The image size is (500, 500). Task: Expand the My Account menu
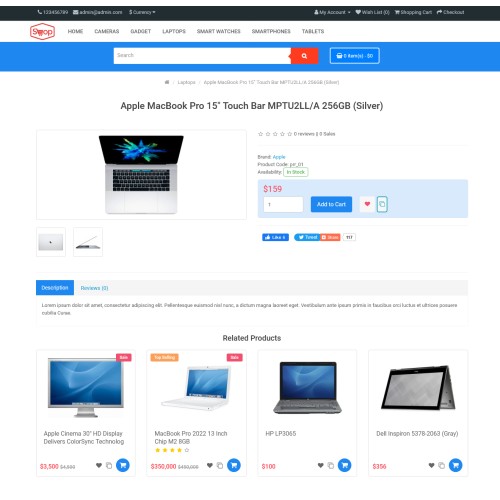(x=332, y=12)
